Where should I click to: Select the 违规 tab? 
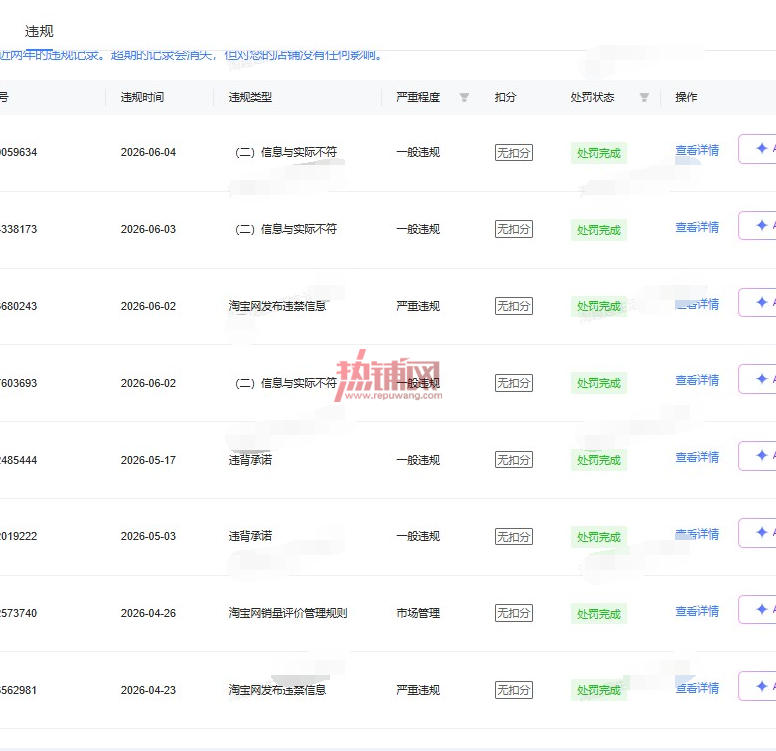[x=39, y=32]
